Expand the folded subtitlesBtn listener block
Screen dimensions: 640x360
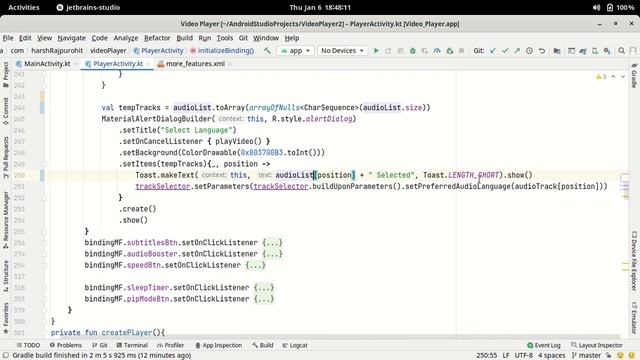point(272,242)
